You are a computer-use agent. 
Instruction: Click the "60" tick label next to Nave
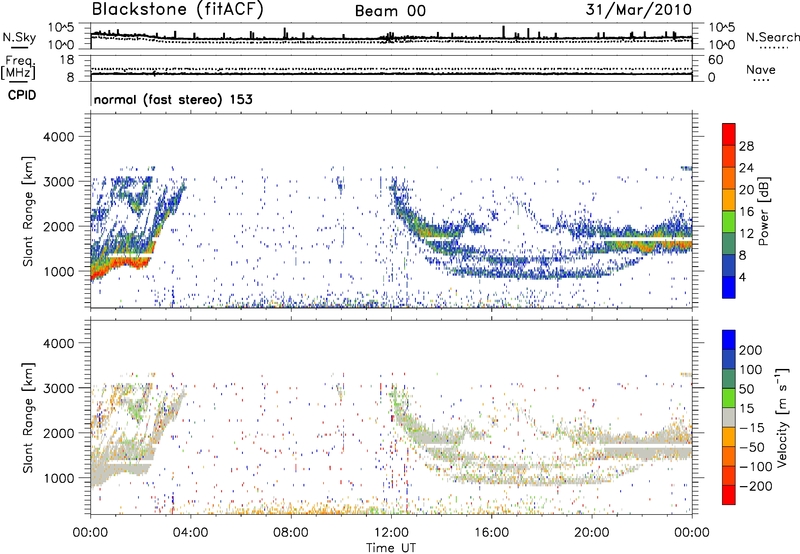[716, 60]
